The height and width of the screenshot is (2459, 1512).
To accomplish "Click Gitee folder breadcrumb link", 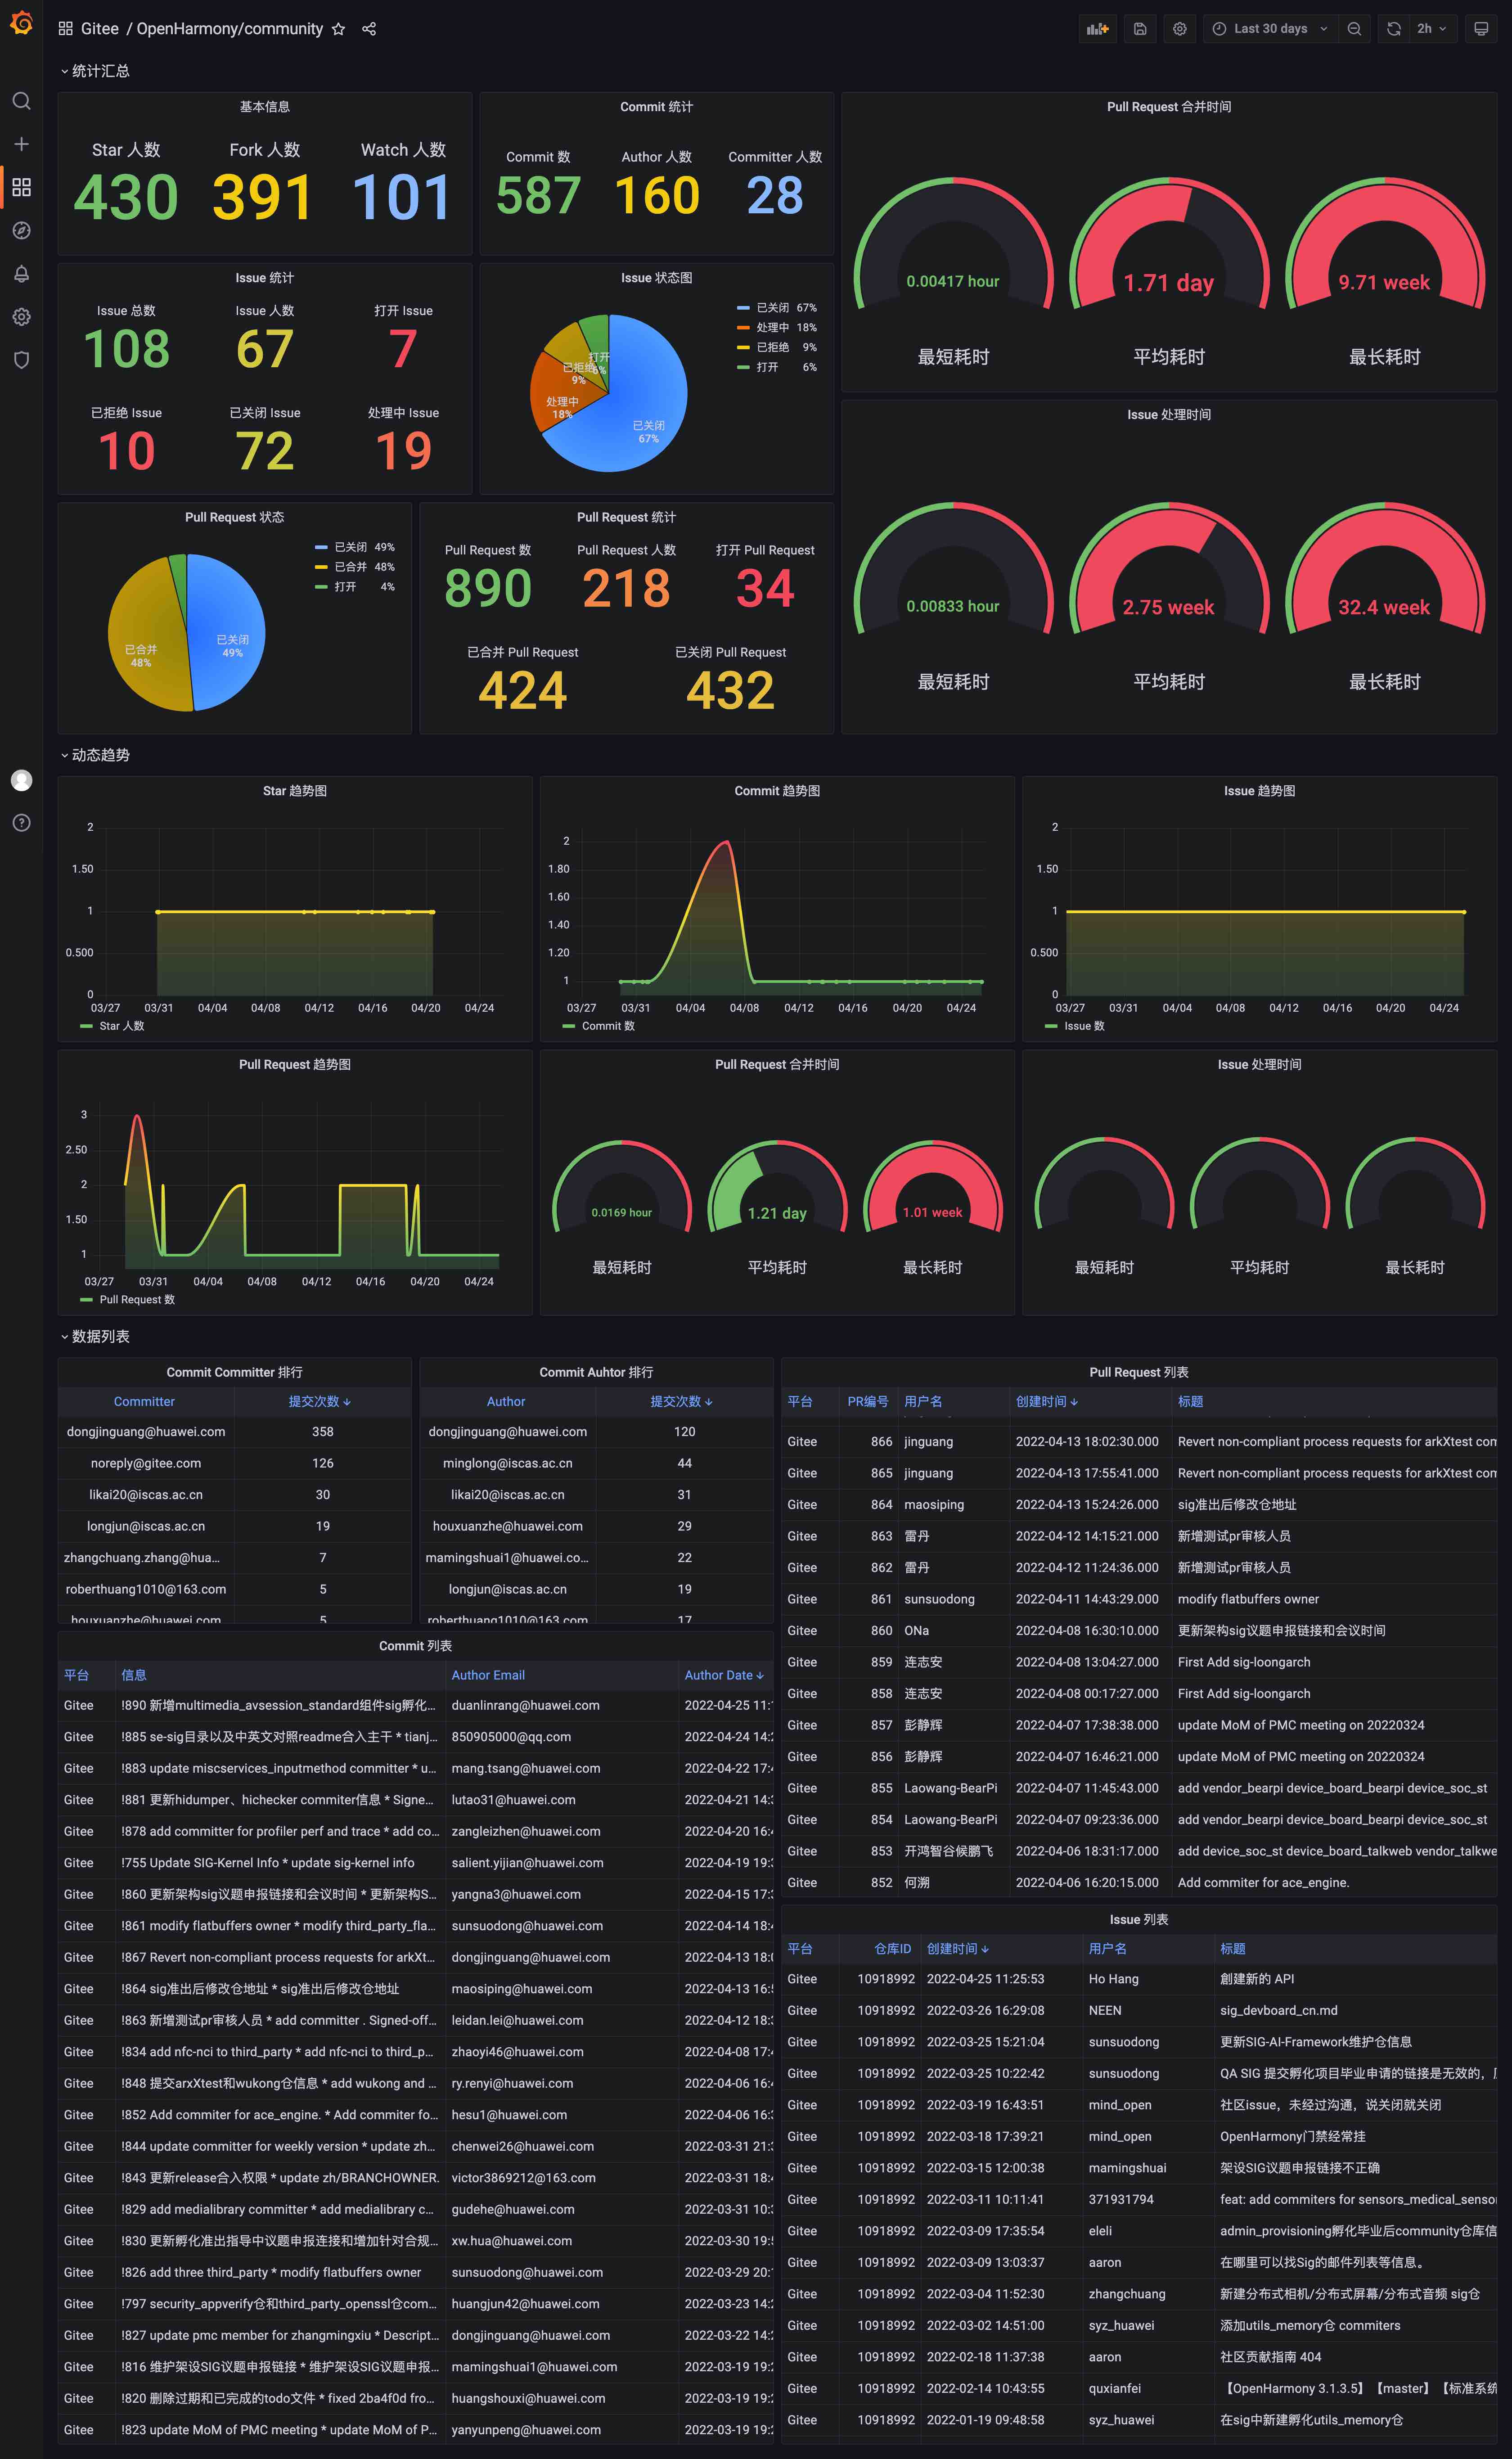I will pyautogui.click(x=99, y=29).
